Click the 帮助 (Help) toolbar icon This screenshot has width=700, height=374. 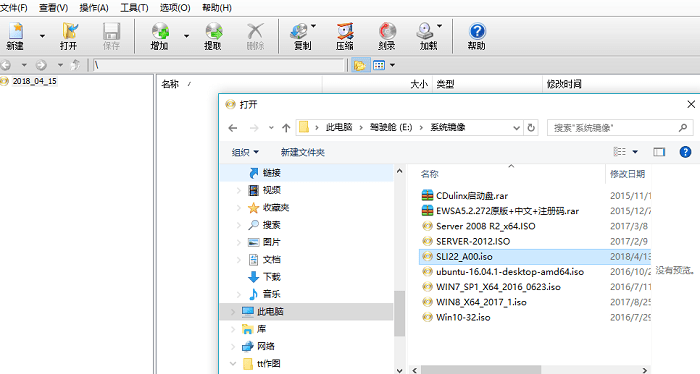(x=477, y=36)
